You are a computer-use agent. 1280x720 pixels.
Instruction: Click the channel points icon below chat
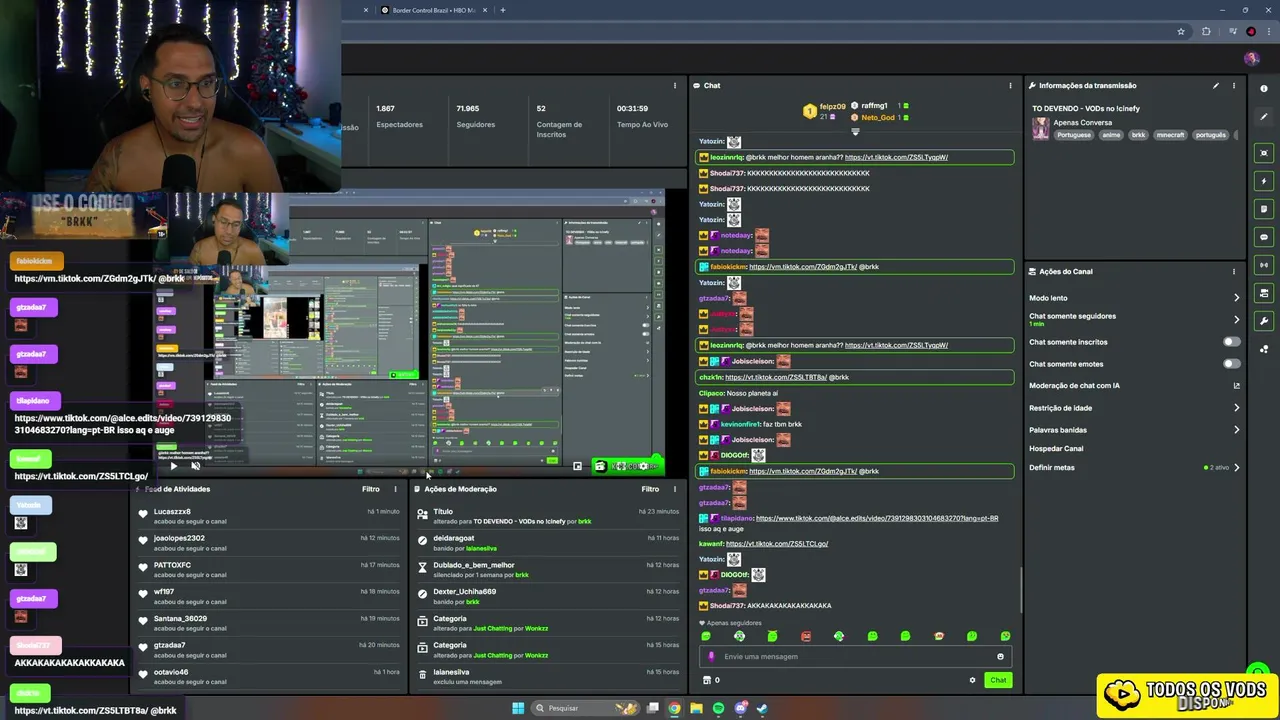[707, 680]
